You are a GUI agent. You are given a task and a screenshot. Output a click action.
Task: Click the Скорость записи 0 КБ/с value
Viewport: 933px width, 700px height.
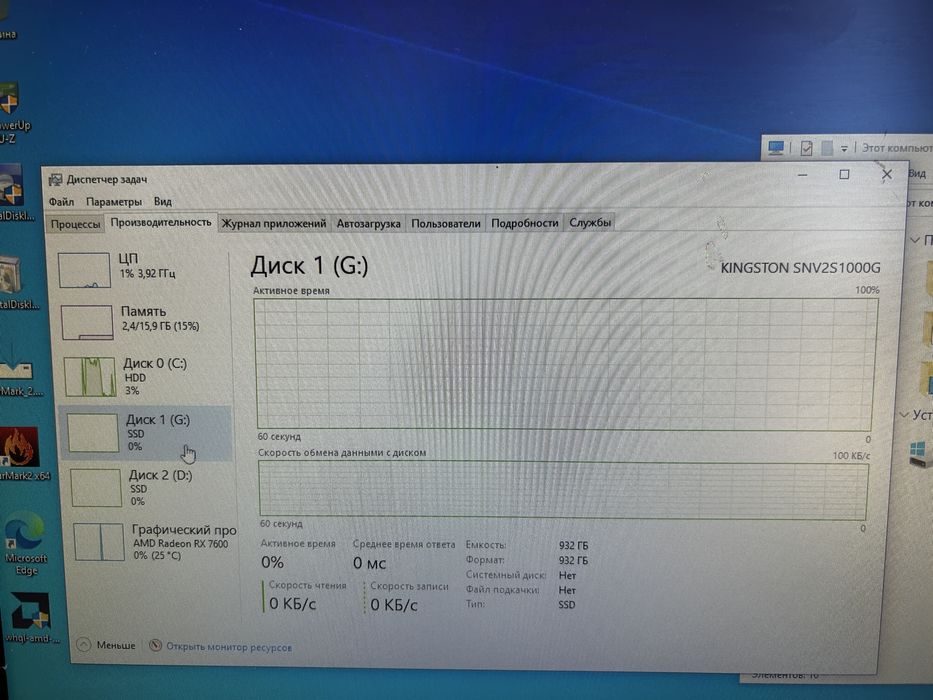[394, 605]
